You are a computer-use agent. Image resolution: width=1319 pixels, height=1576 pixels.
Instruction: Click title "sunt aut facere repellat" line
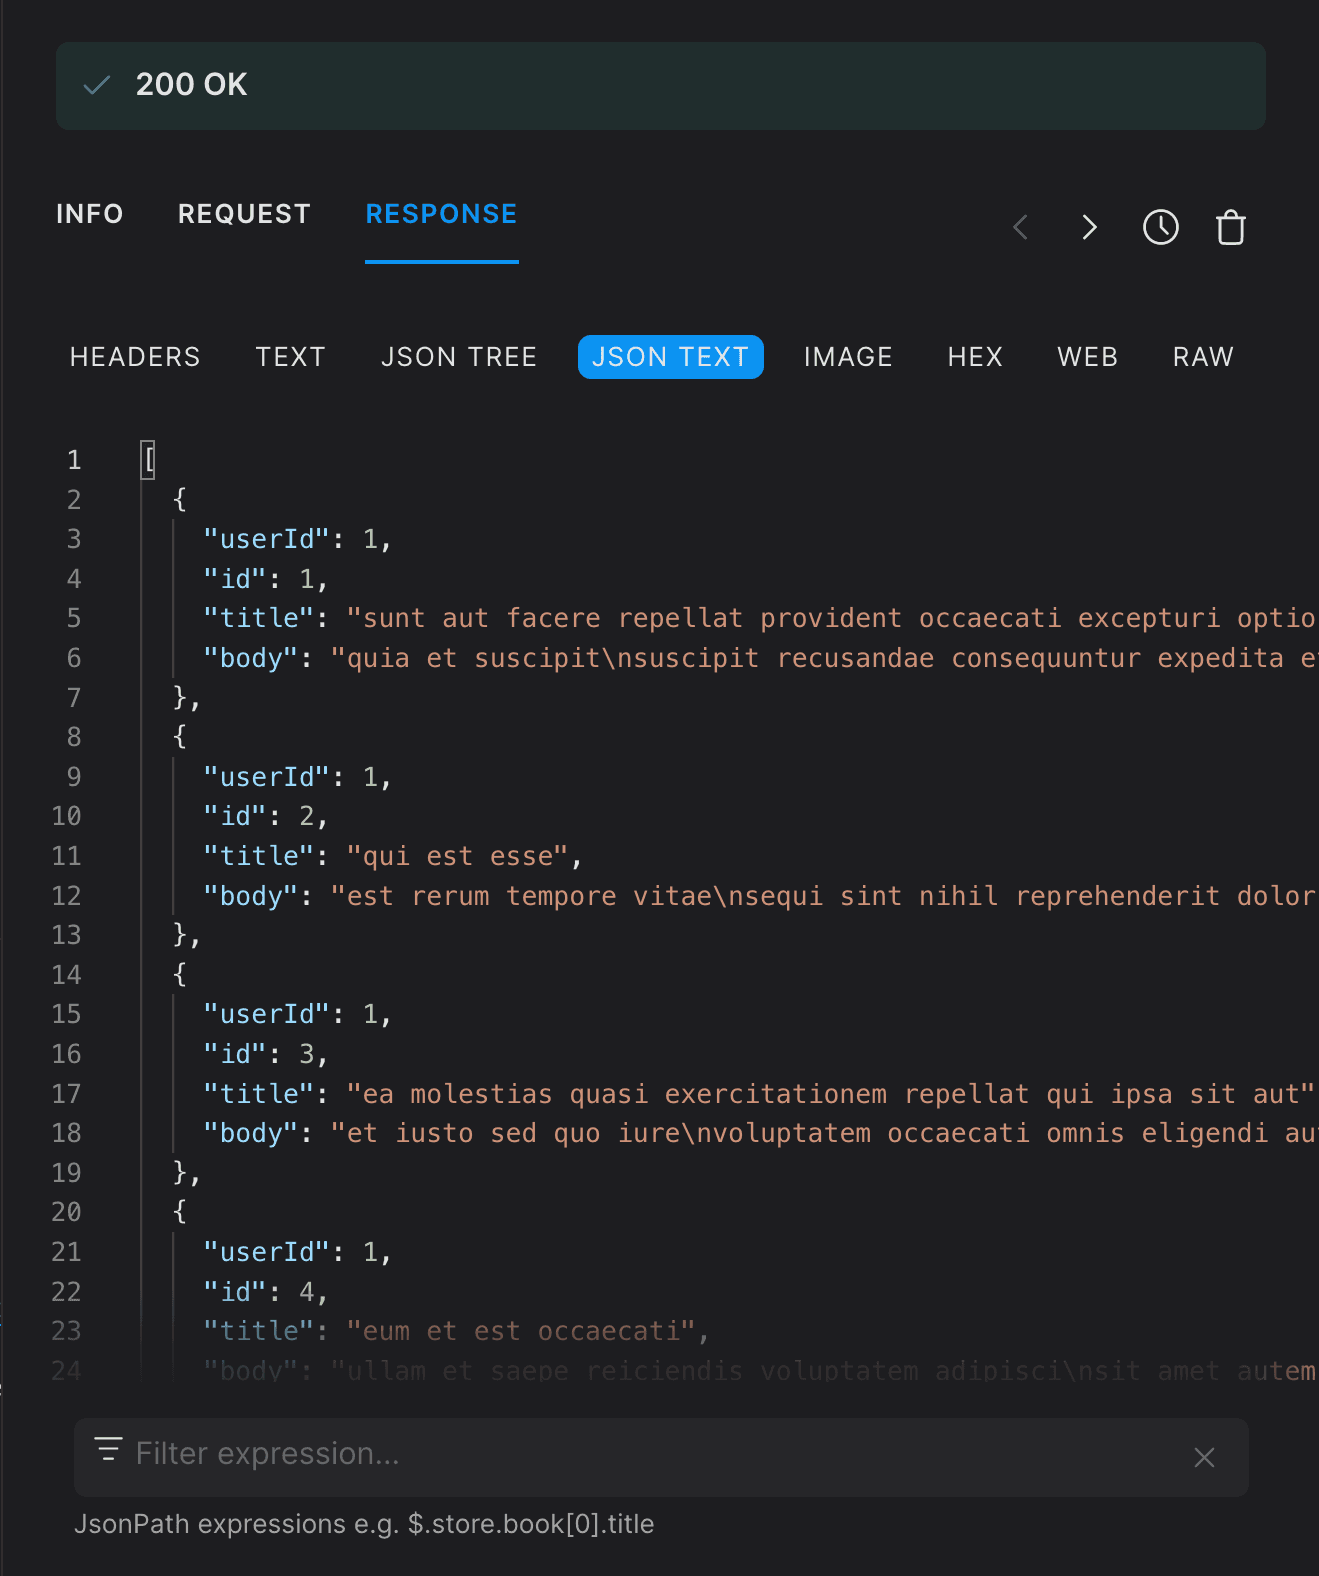point(760,618)
